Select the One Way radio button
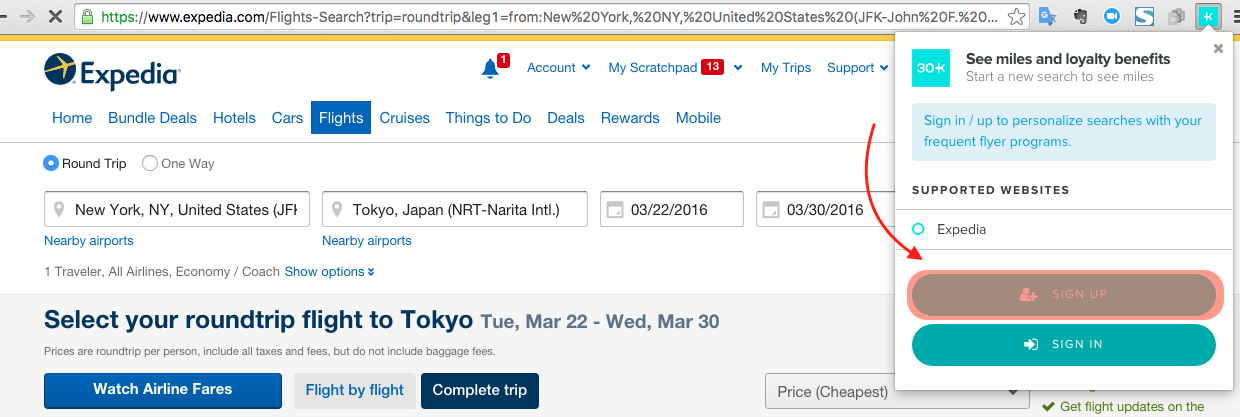Viewport: 1240px width, 417px height. tap(150, 163)
